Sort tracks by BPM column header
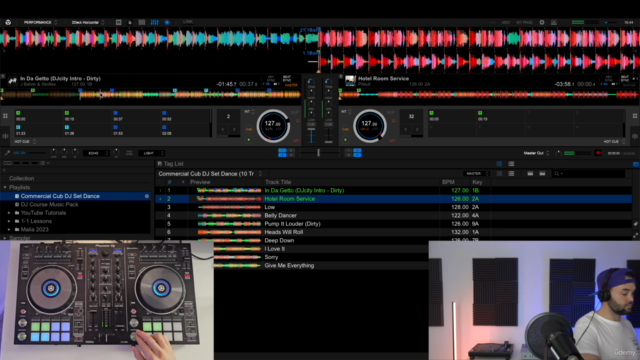 448,182
